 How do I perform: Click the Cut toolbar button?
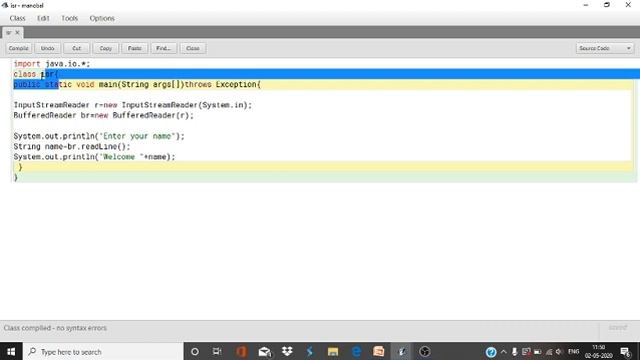pyautogui.click(x=77, y=48)
